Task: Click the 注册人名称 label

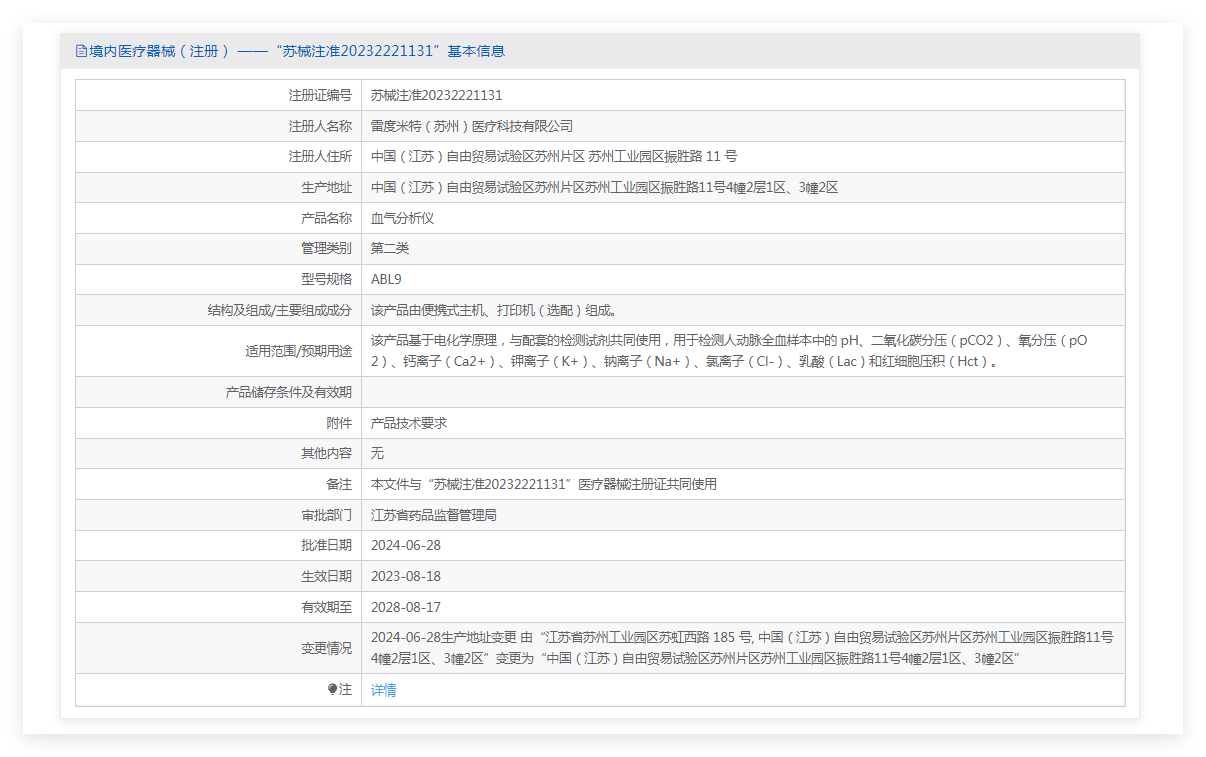Action: click(320, 126)
